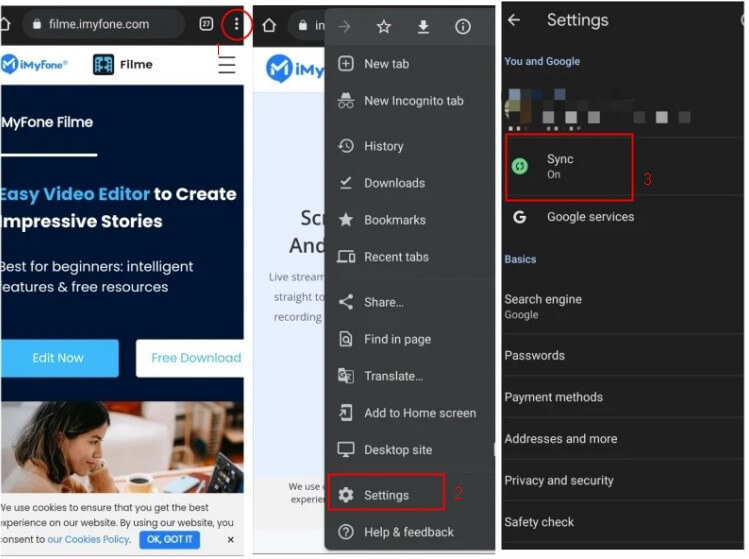Click the woman at laptop photo

click(x=122, y=447)
